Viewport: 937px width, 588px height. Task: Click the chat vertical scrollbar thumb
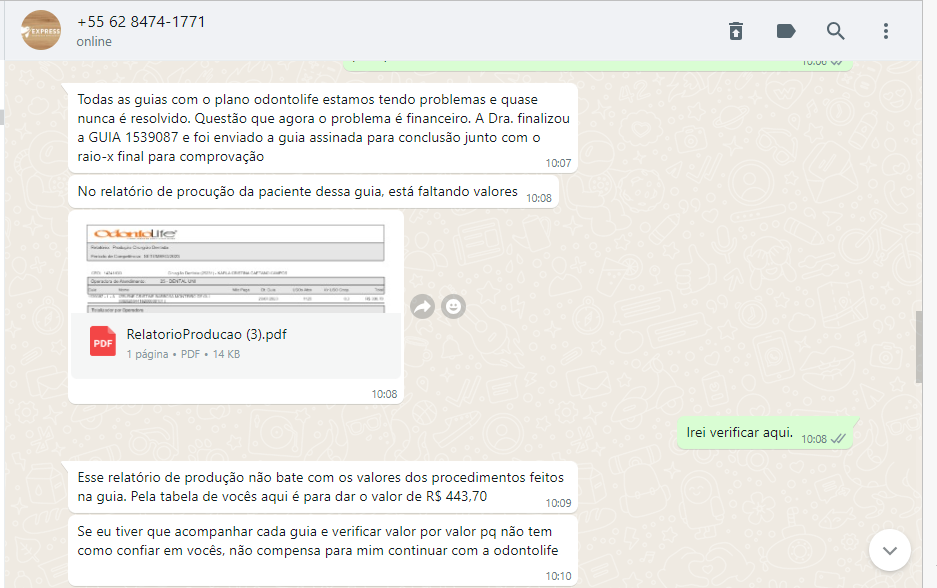(x=919, y=347)
